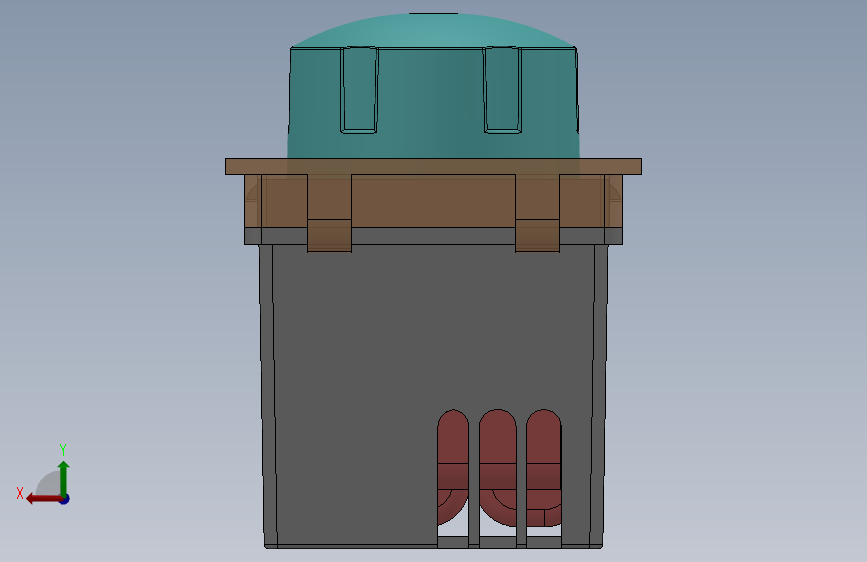
Task: Select the teal dome cap of the model
Action: coord(433,86)
